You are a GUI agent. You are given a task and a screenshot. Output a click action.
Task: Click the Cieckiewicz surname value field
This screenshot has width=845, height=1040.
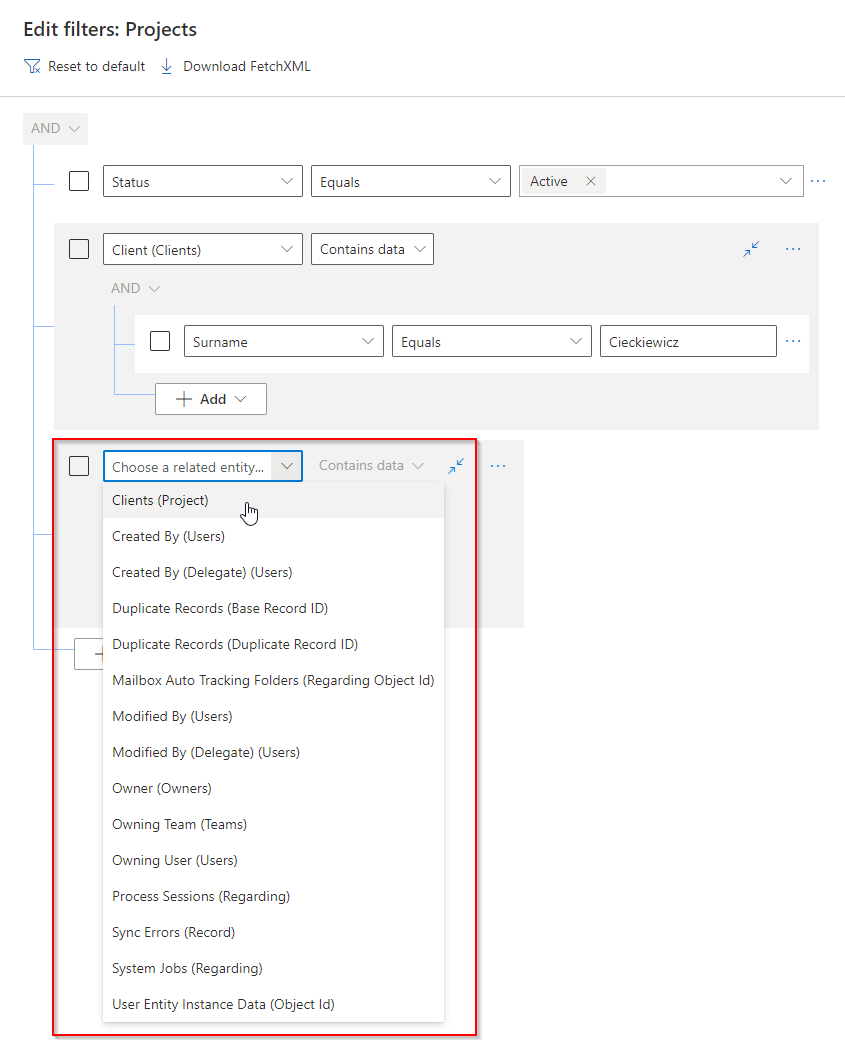688,341
